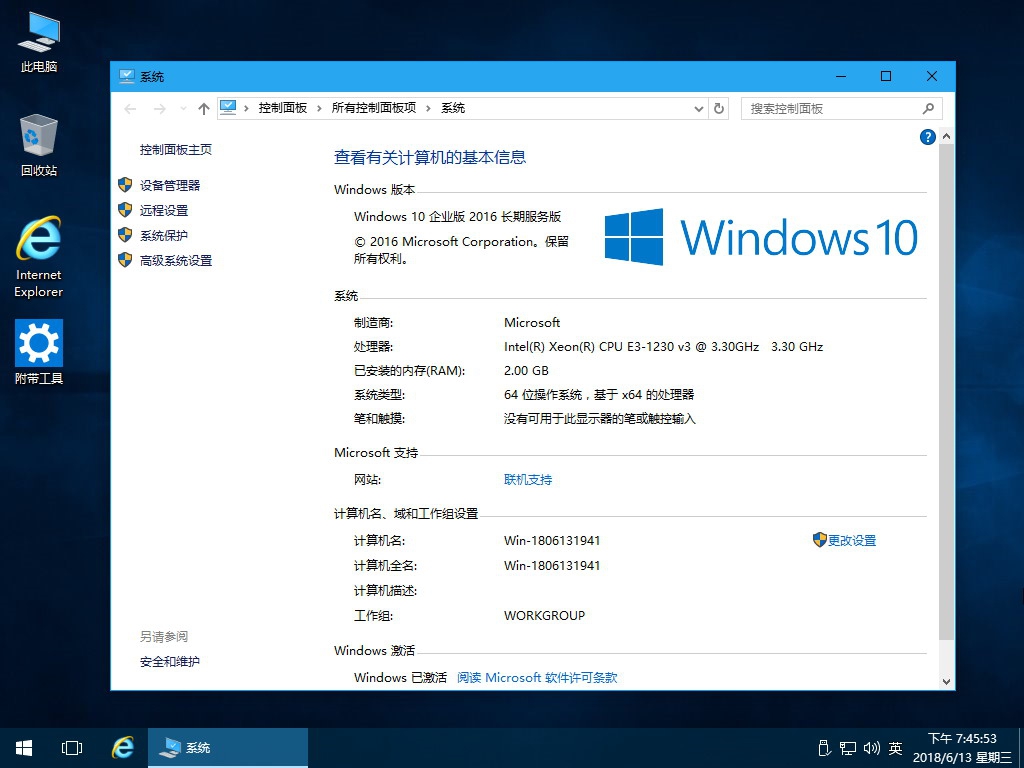The width and height of the screenshot is (1024, 768).
Task: Click the volume speaker tray icon
Action: [x=872, y=748]
